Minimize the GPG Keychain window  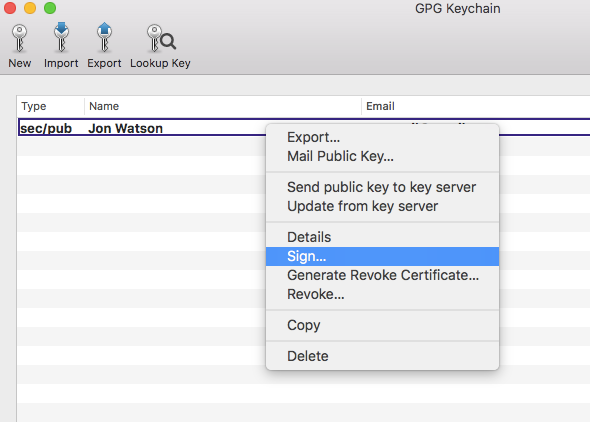point(30,8)
